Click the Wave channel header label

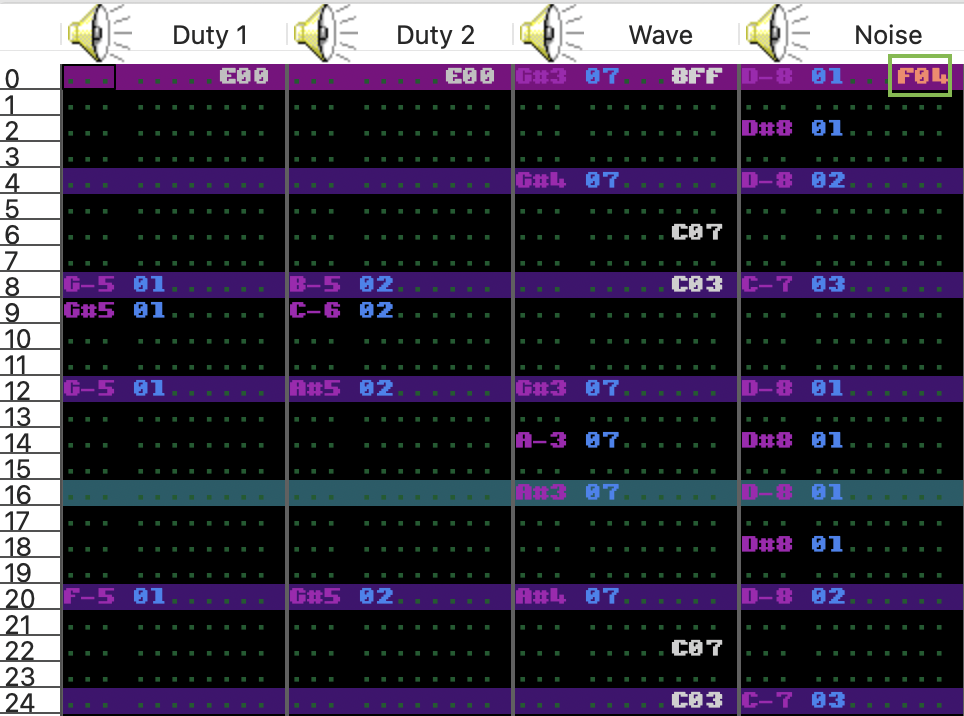click(660, 35)
